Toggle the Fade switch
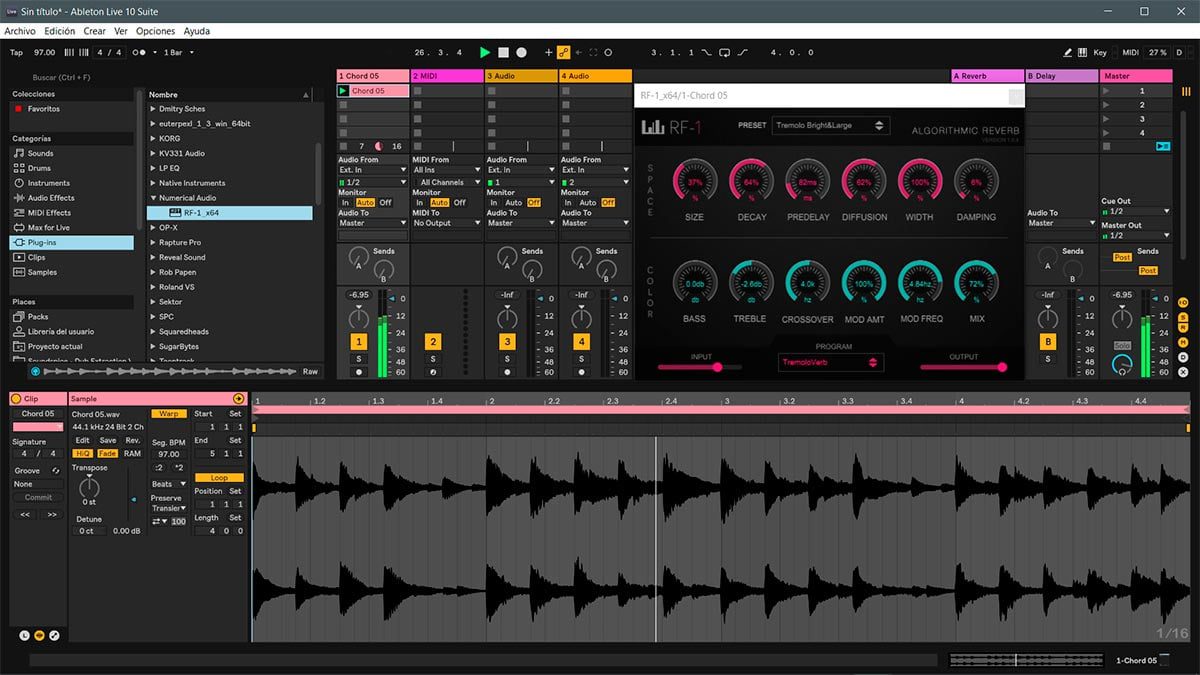Image resolution: width=1200 pixels, height=675 pixels. pos(107,453)
